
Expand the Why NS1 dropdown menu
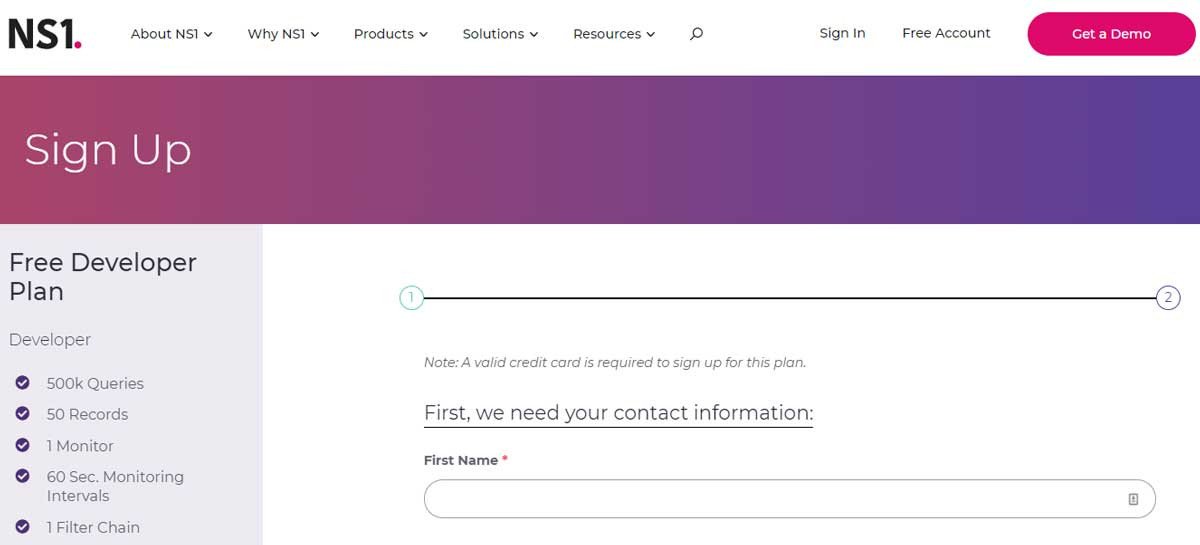[x=283, y=33]
